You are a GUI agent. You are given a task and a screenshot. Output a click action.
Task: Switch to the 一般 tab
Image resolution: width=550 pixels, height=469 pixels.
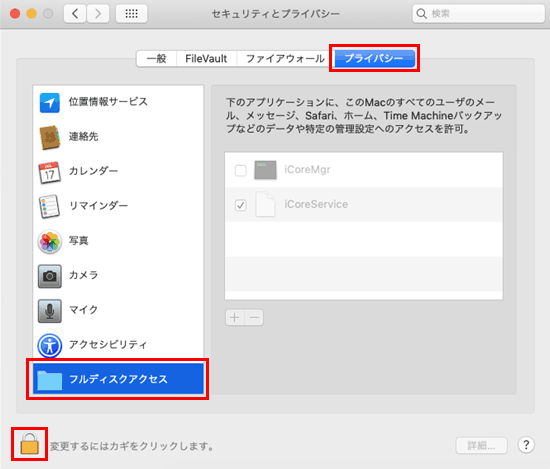coord(156,58)
